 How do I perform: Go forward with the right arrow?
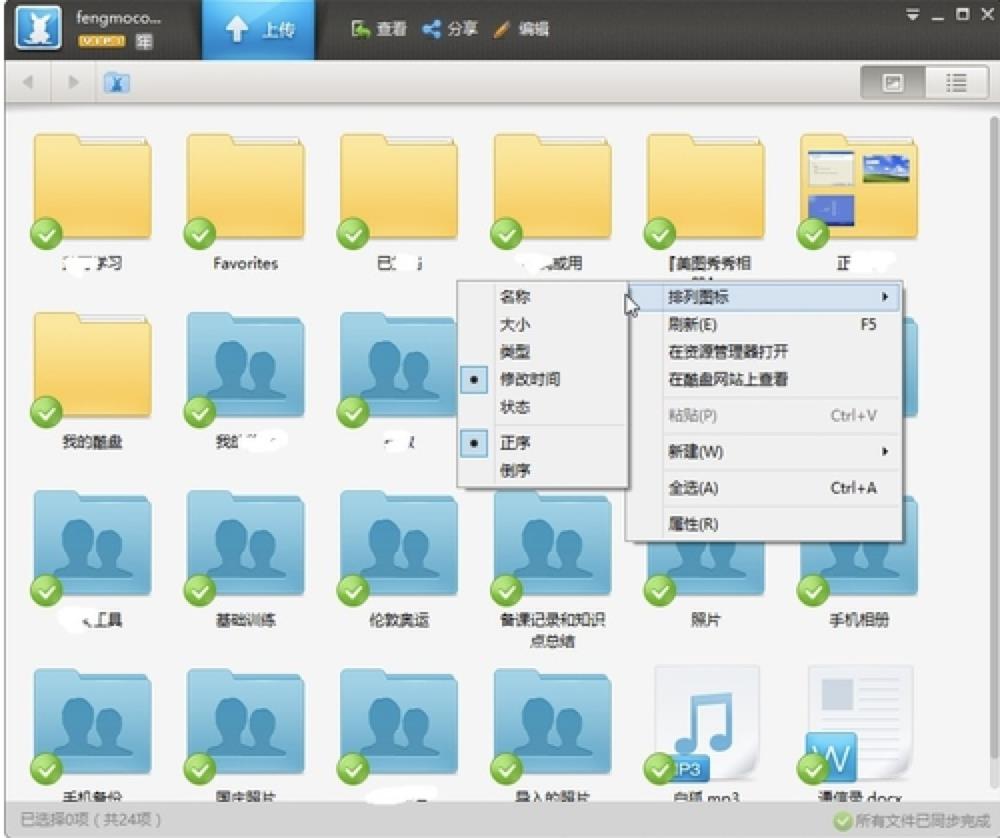[73, 82]
